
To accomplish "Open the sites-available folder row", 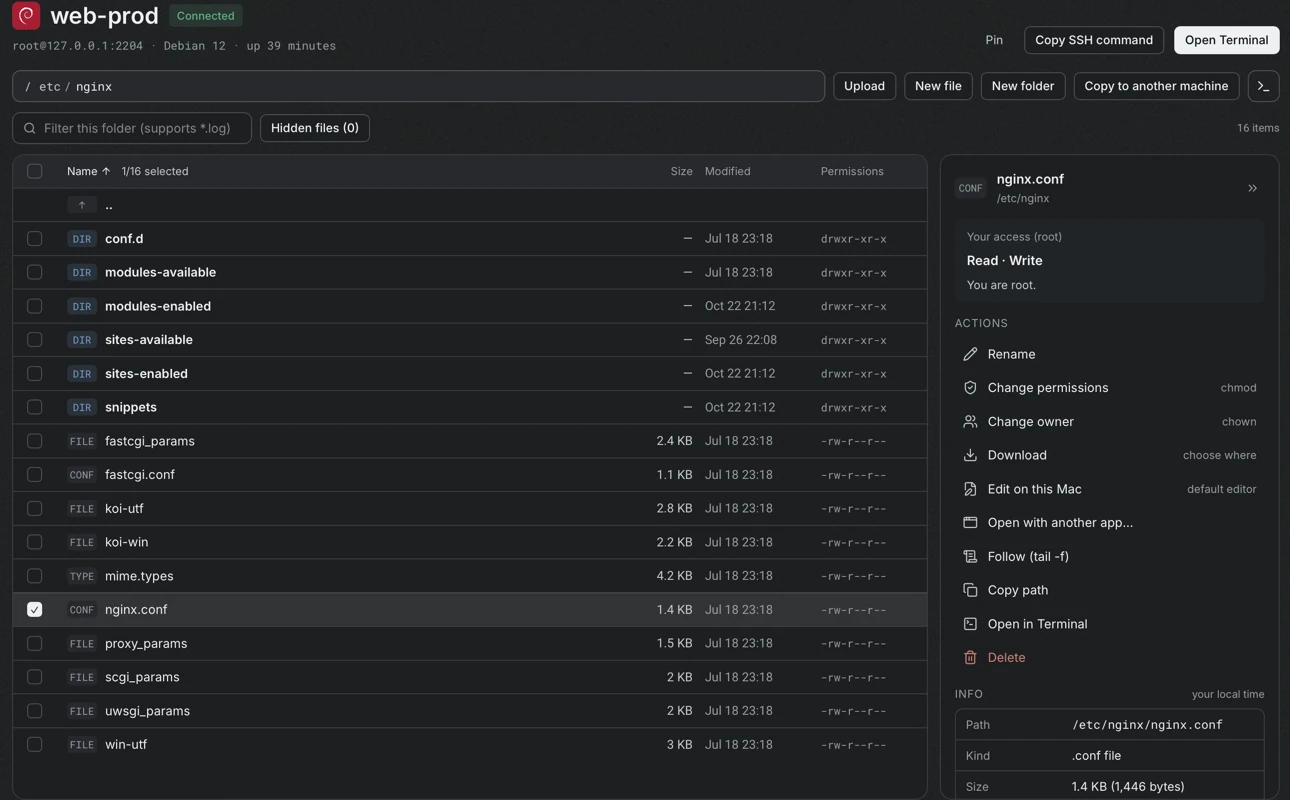I will click(470, 340).
